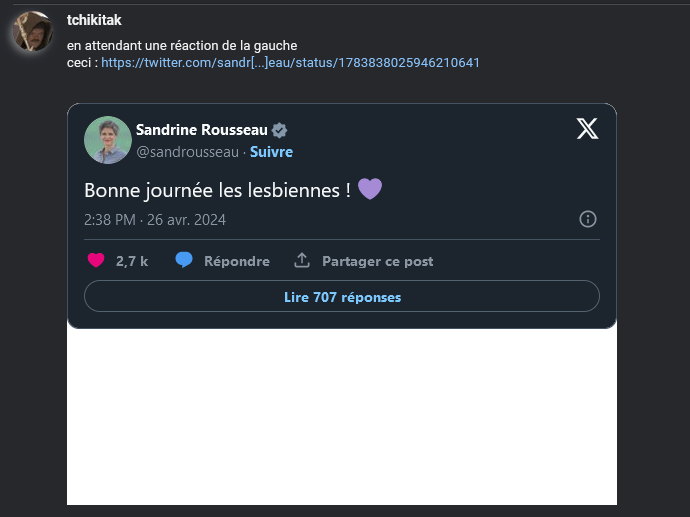Open the info circle icon on the tweet
The width and height of the screenshot is (690, 517).
click(x=588, y=219)
